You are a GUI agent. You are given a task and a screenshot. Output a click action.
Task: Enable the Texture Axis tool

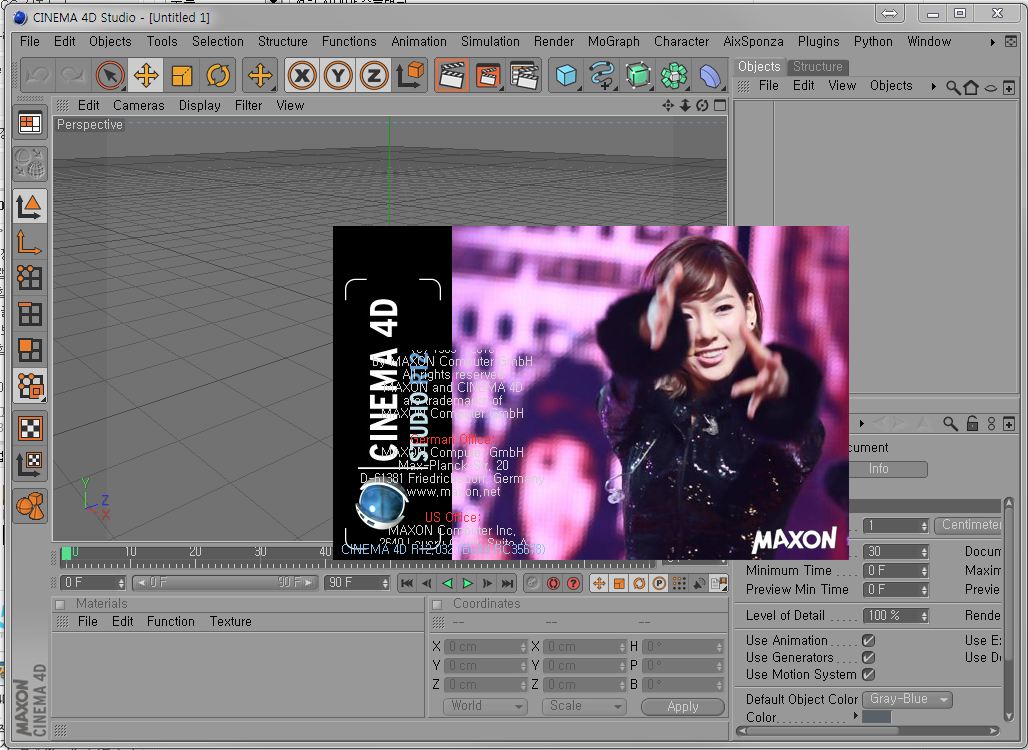(30, 464)
